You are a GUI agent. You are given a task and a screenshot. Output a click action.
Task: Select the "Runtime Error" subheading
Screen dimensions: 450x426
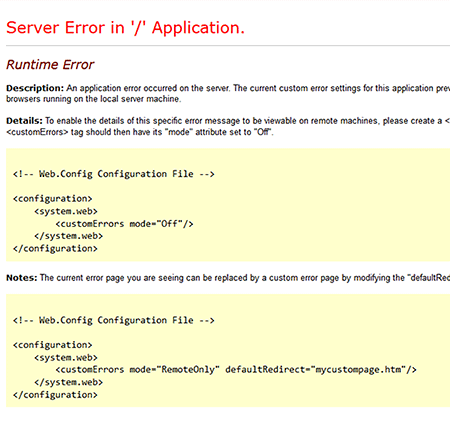(x=50, y=65)
